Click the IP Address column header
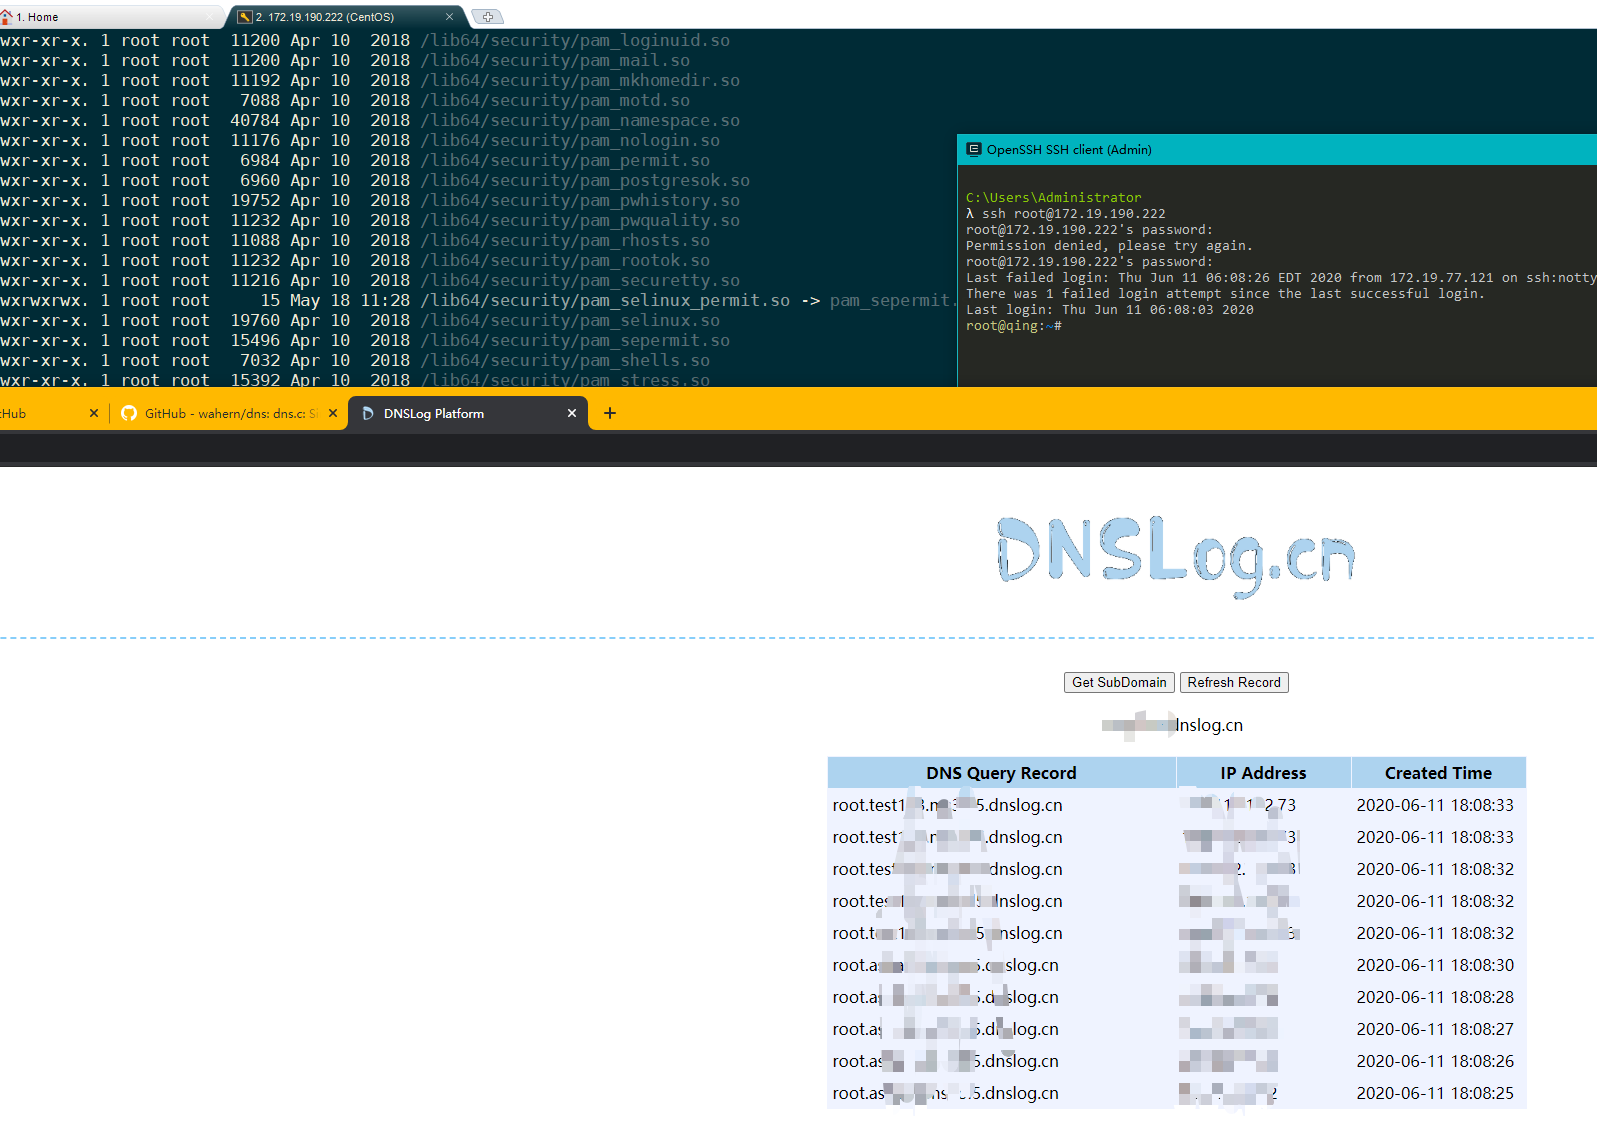1597x1121 pixels. click(1263, 773)
